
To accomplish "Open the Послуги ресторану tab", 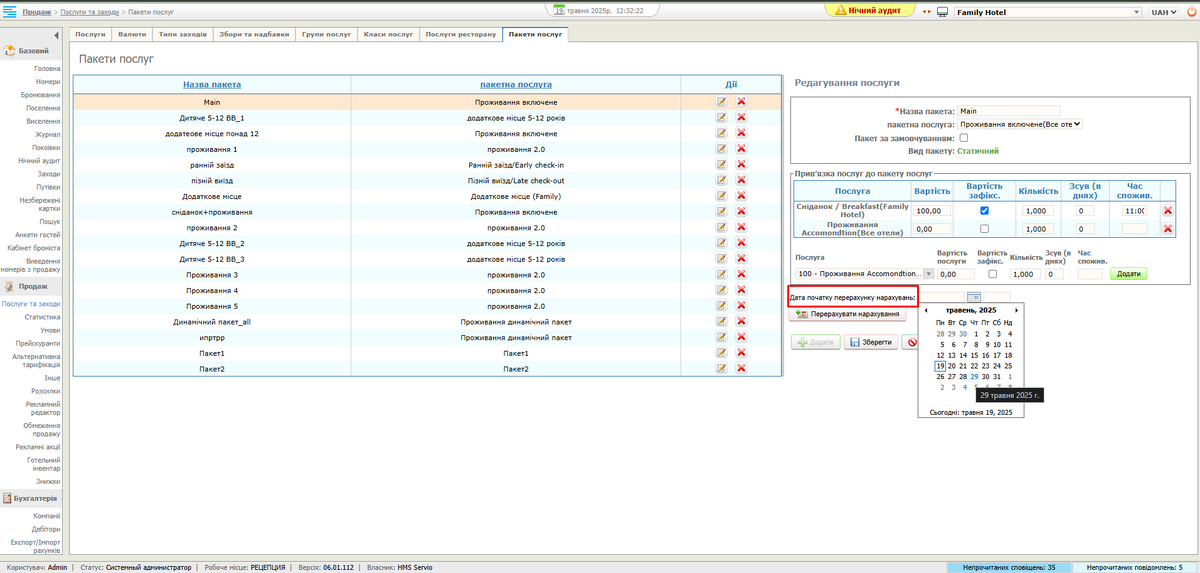I will coord(460,34).
